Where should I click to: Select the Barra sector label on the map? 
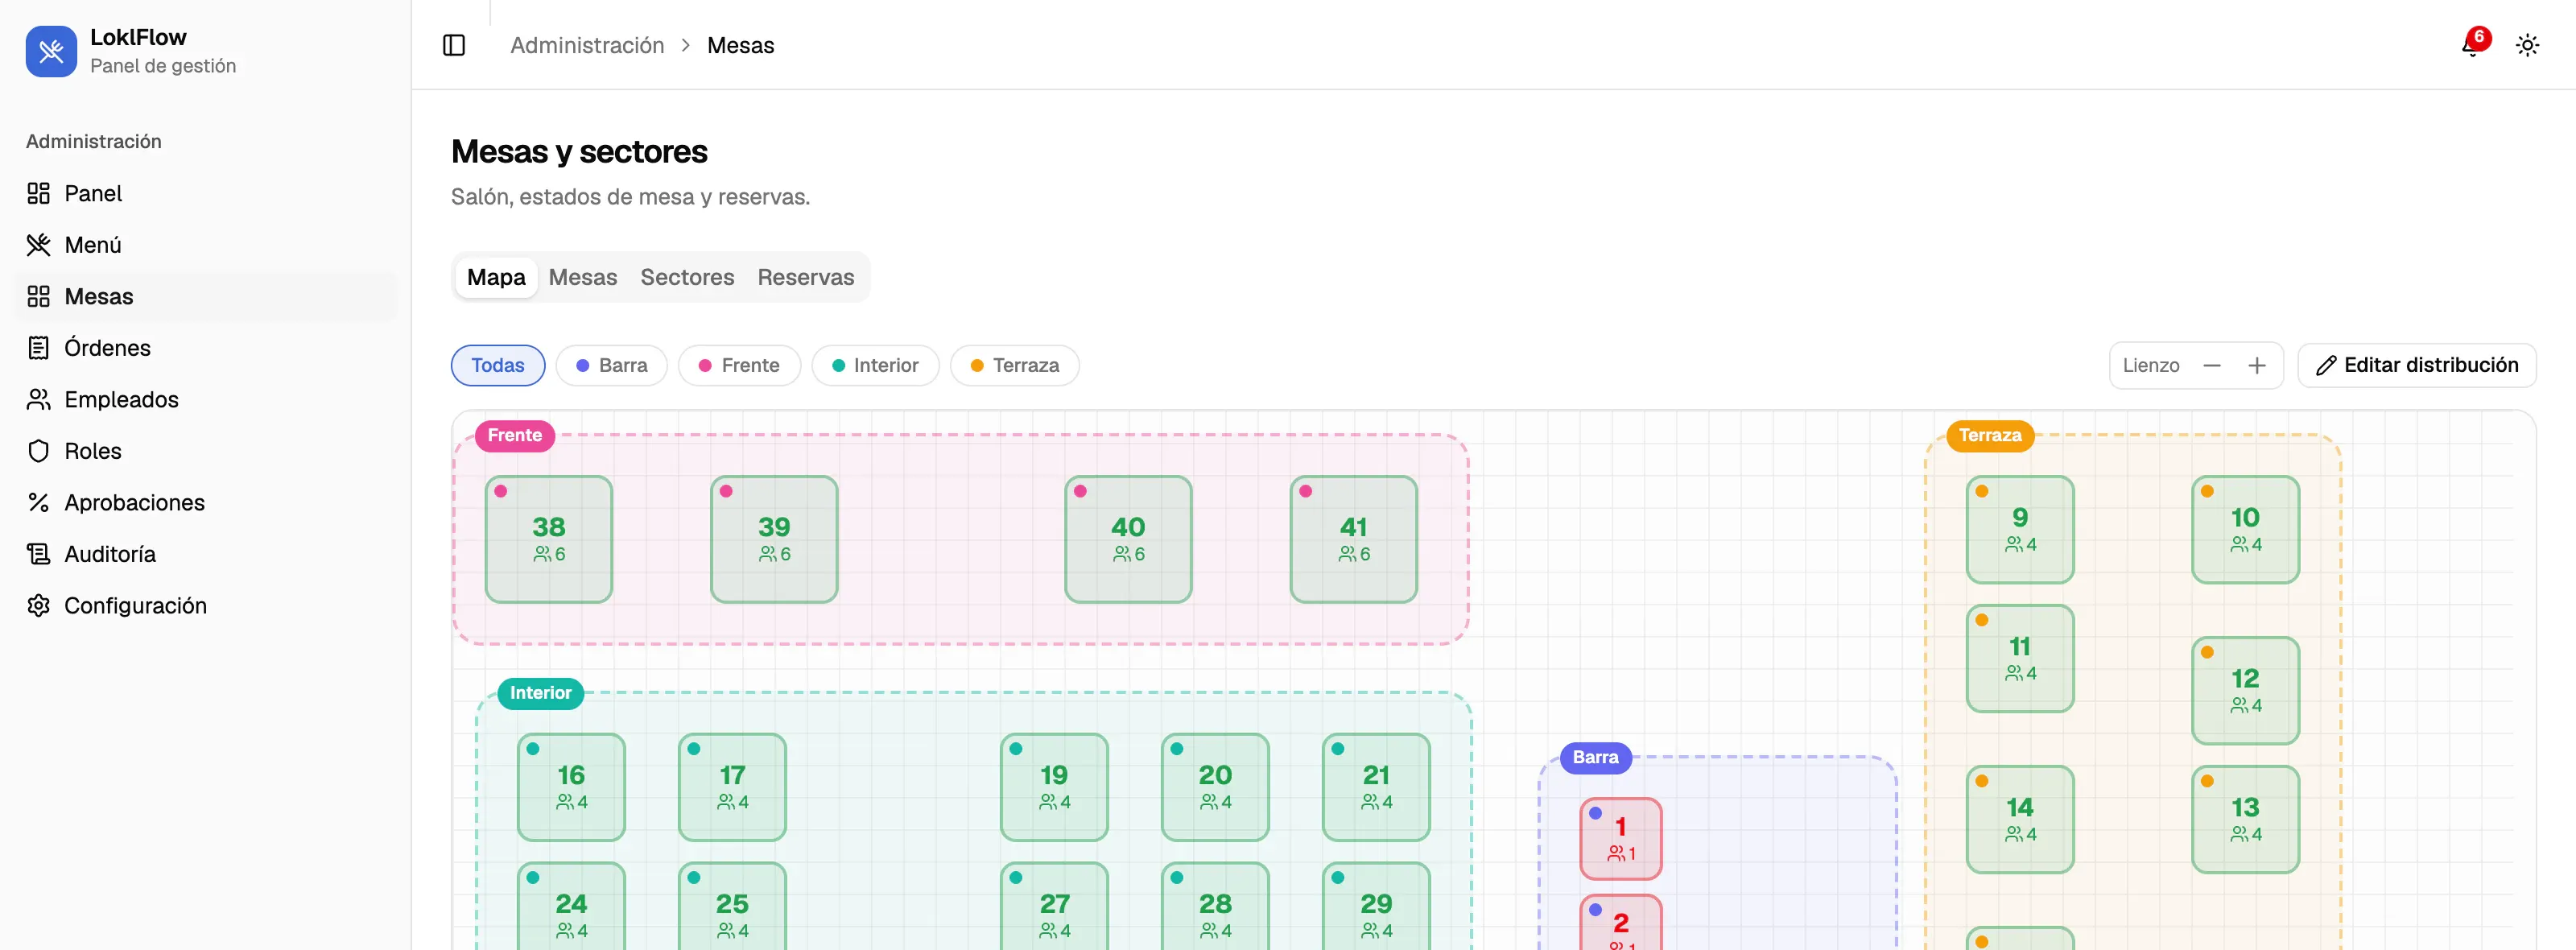(x=1596, y=757)
